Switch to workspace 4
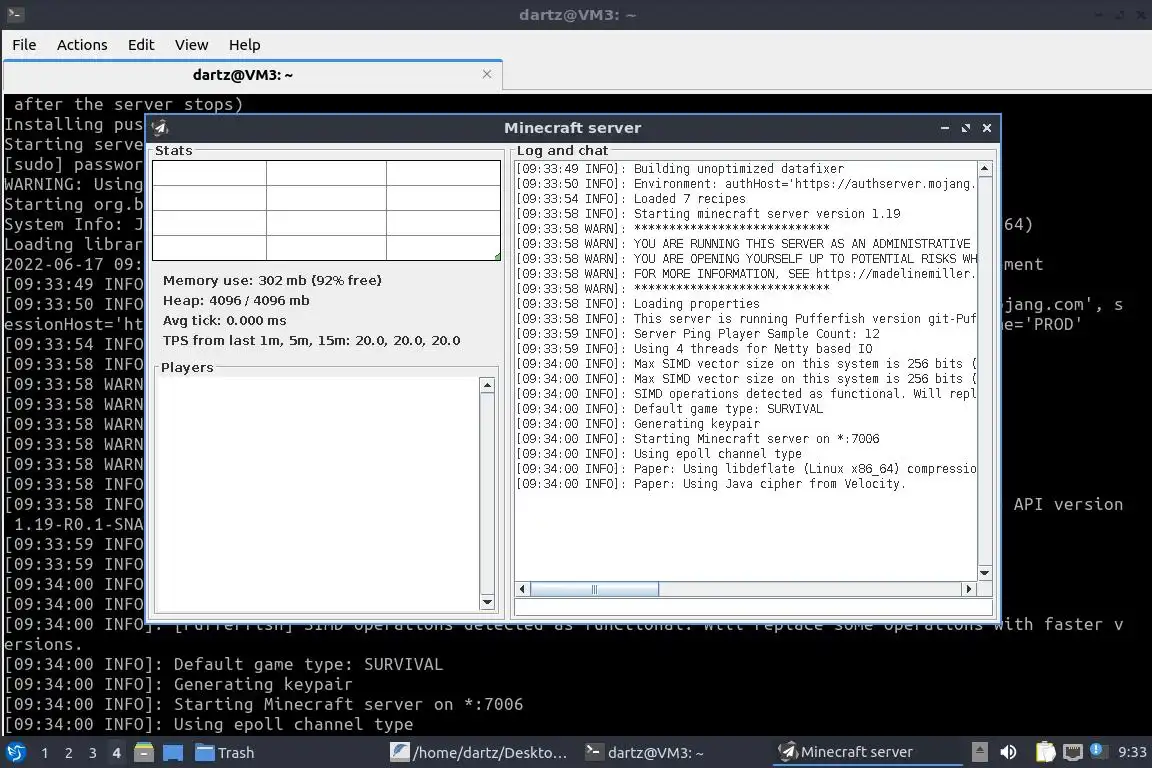Image resolution: width=1152 pixels, height=768 pixels. [x=116, y=753]
